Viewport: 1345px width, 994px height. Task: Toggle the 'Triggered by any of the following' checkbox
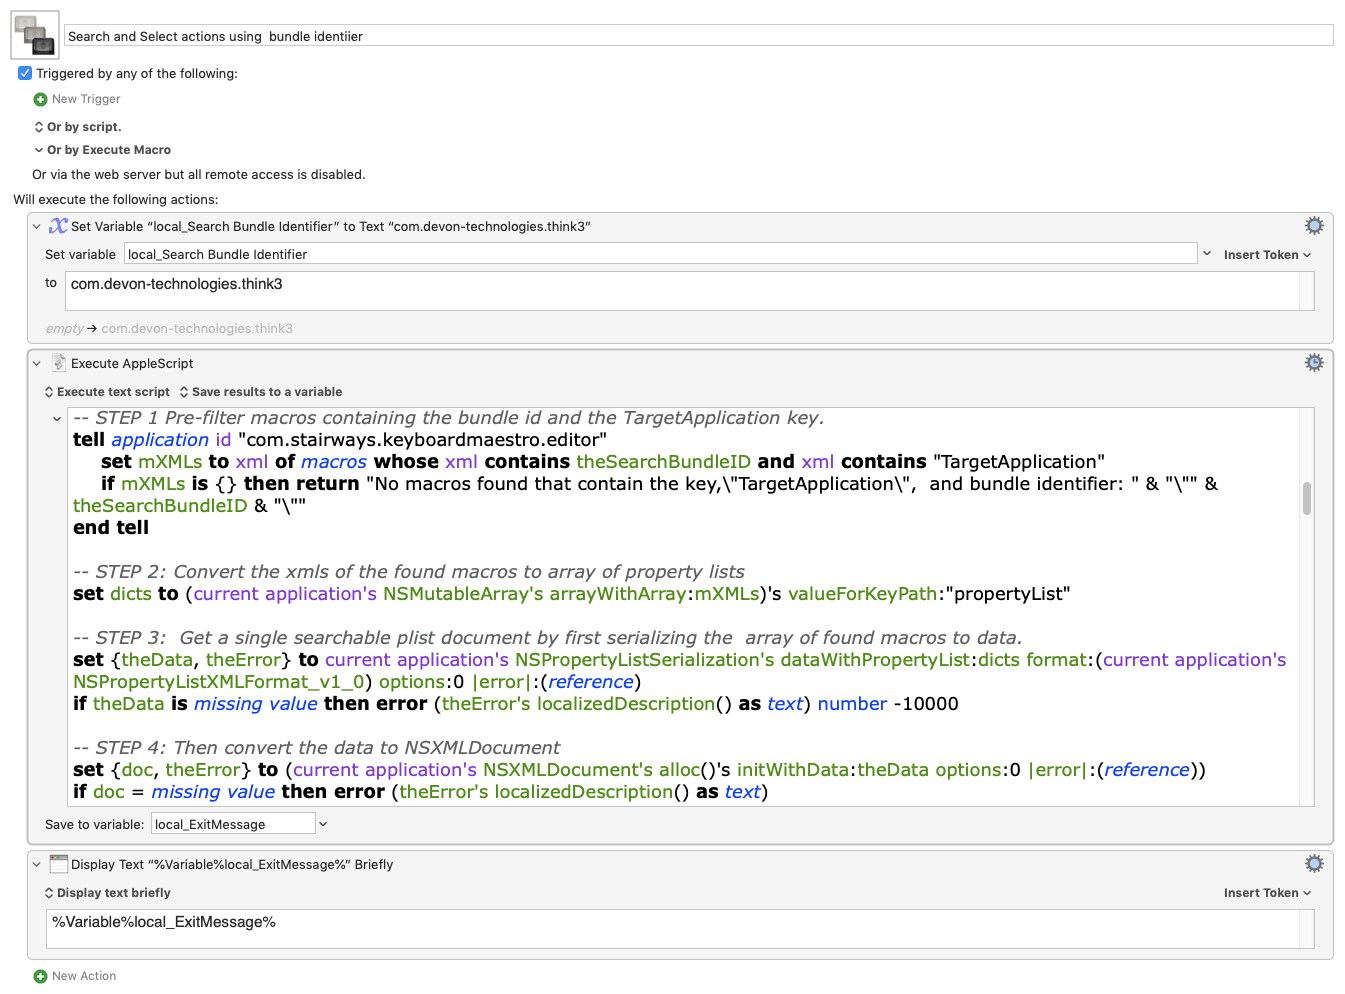tap(25, 73)
